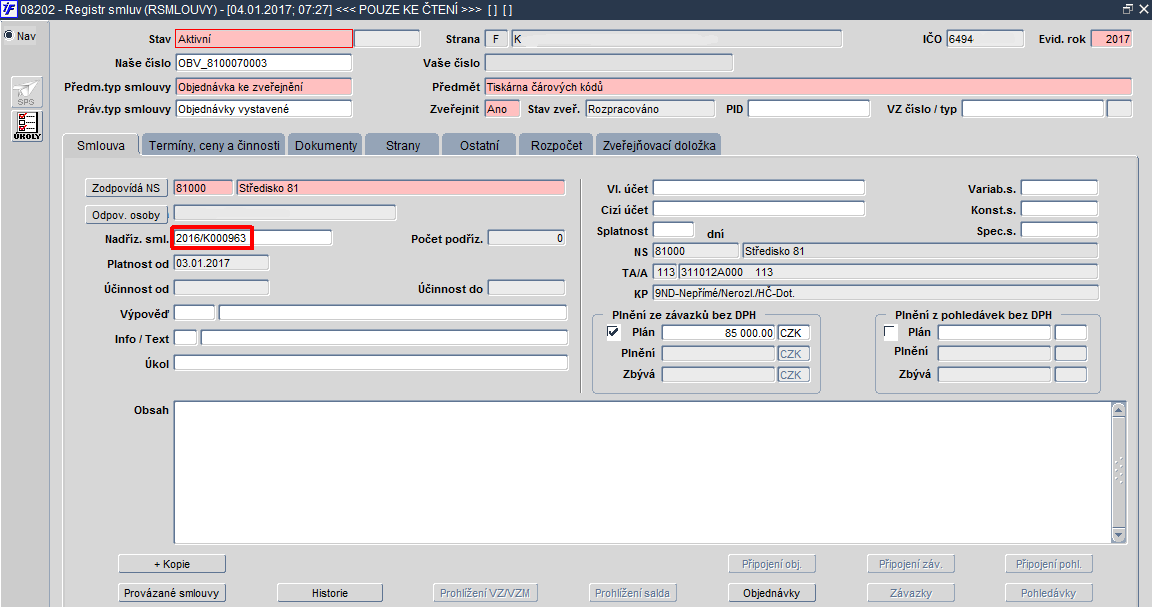Open the Úkoly task list icon
This screenshot has height=607, width=1152.
pos(26,126)
